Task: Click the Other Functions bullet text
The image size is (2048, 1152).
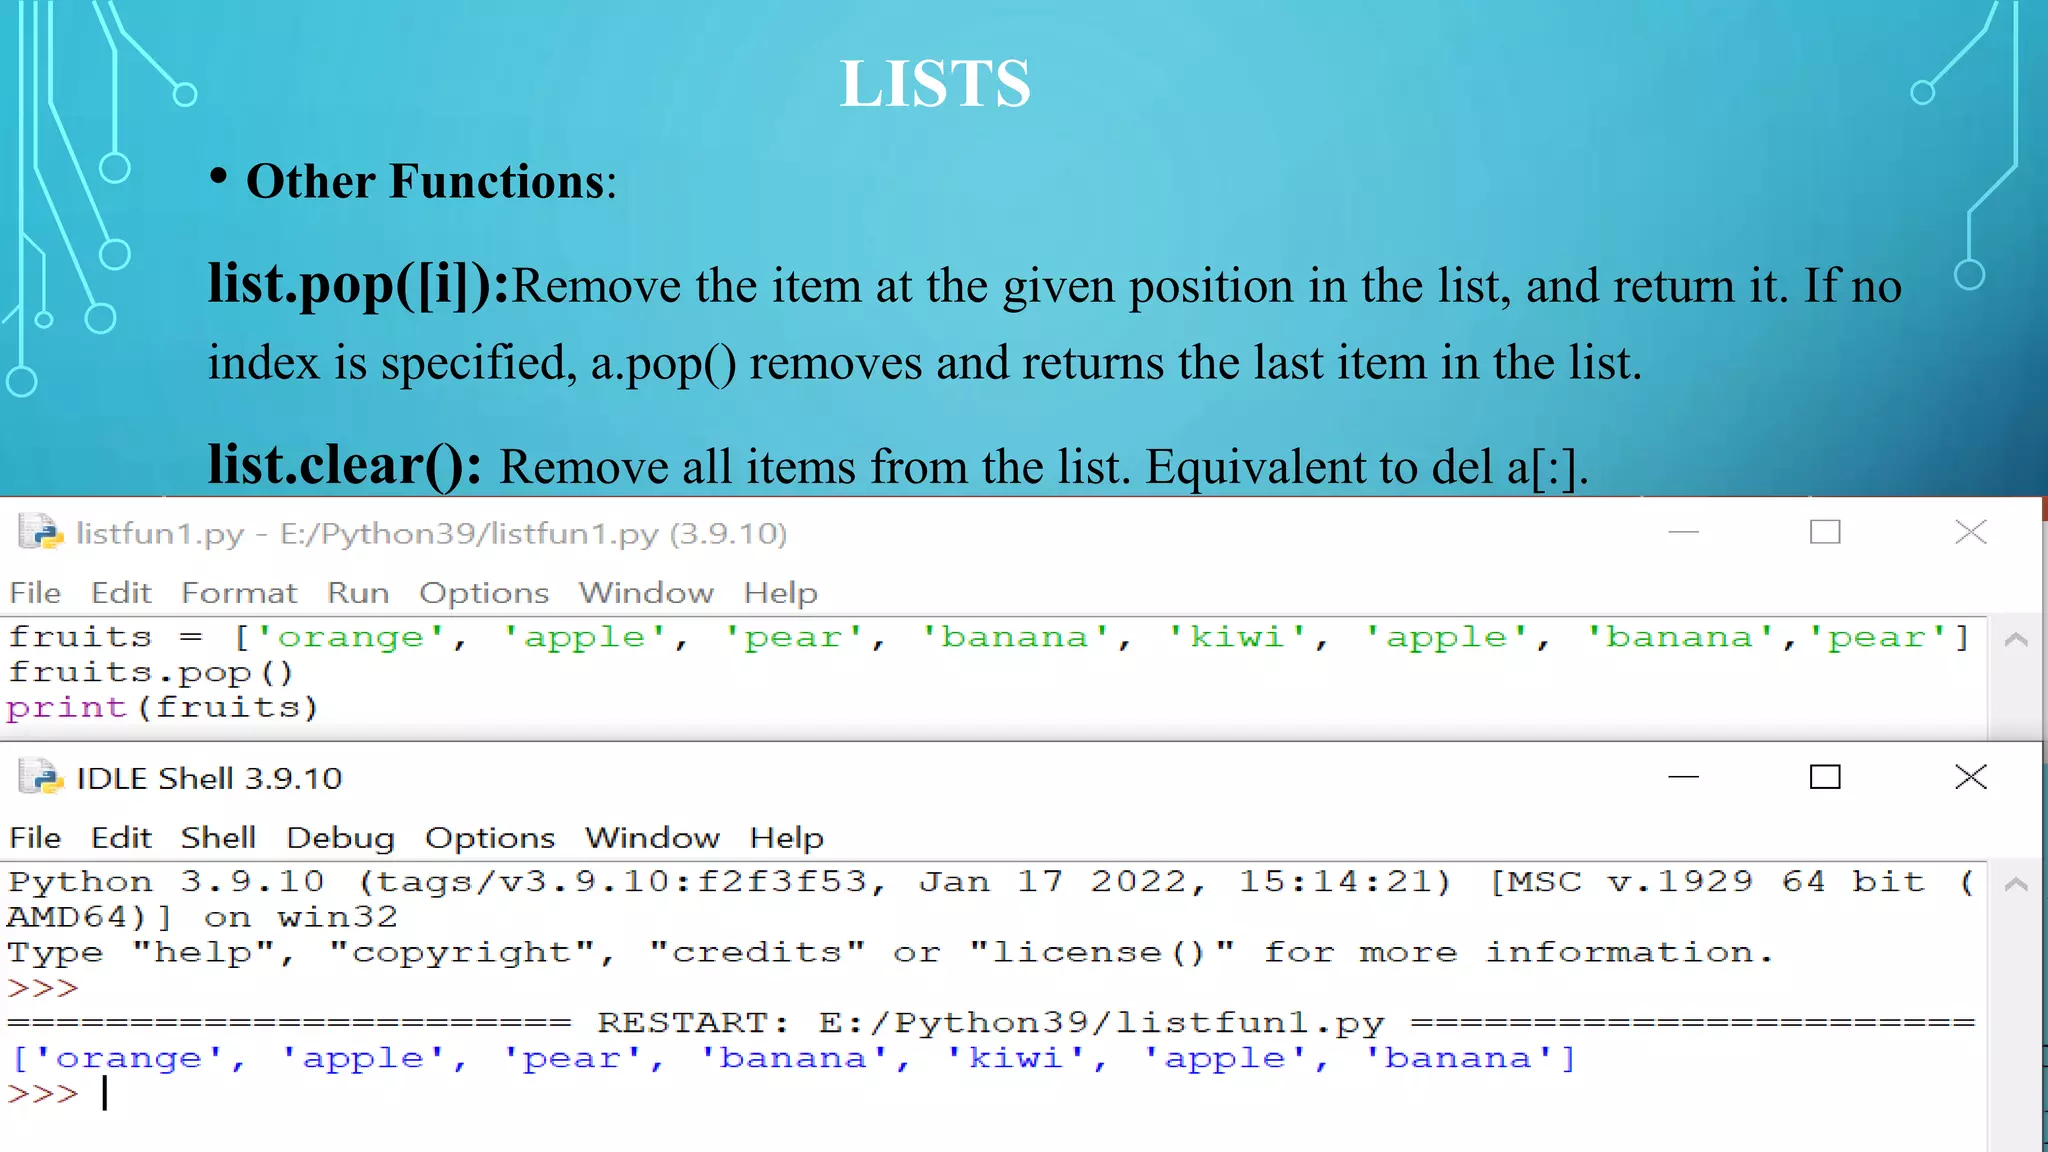Action: coord(431,182)
